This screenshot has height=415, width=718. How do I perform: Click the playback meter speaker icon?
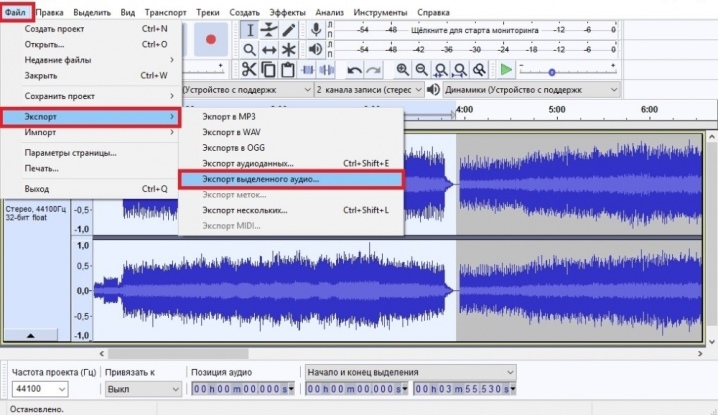point(315,49)
